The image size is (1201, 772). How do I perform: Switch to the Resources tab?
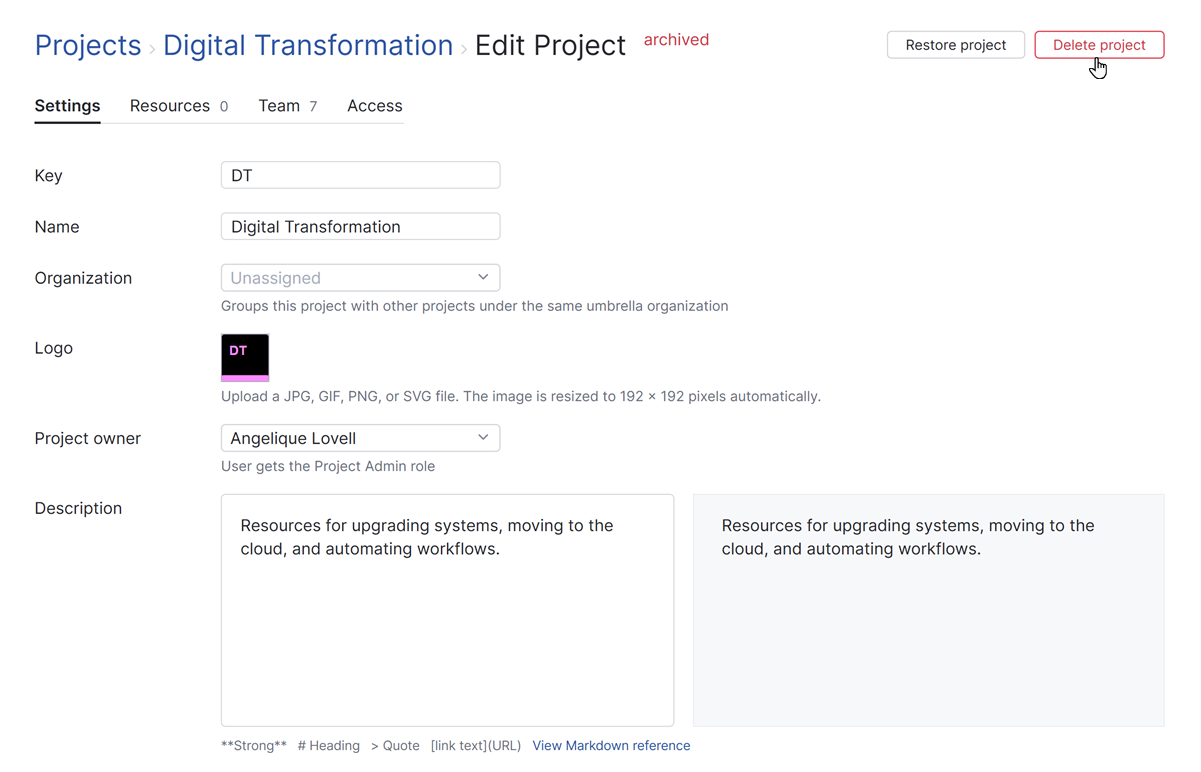coord(179,106)
